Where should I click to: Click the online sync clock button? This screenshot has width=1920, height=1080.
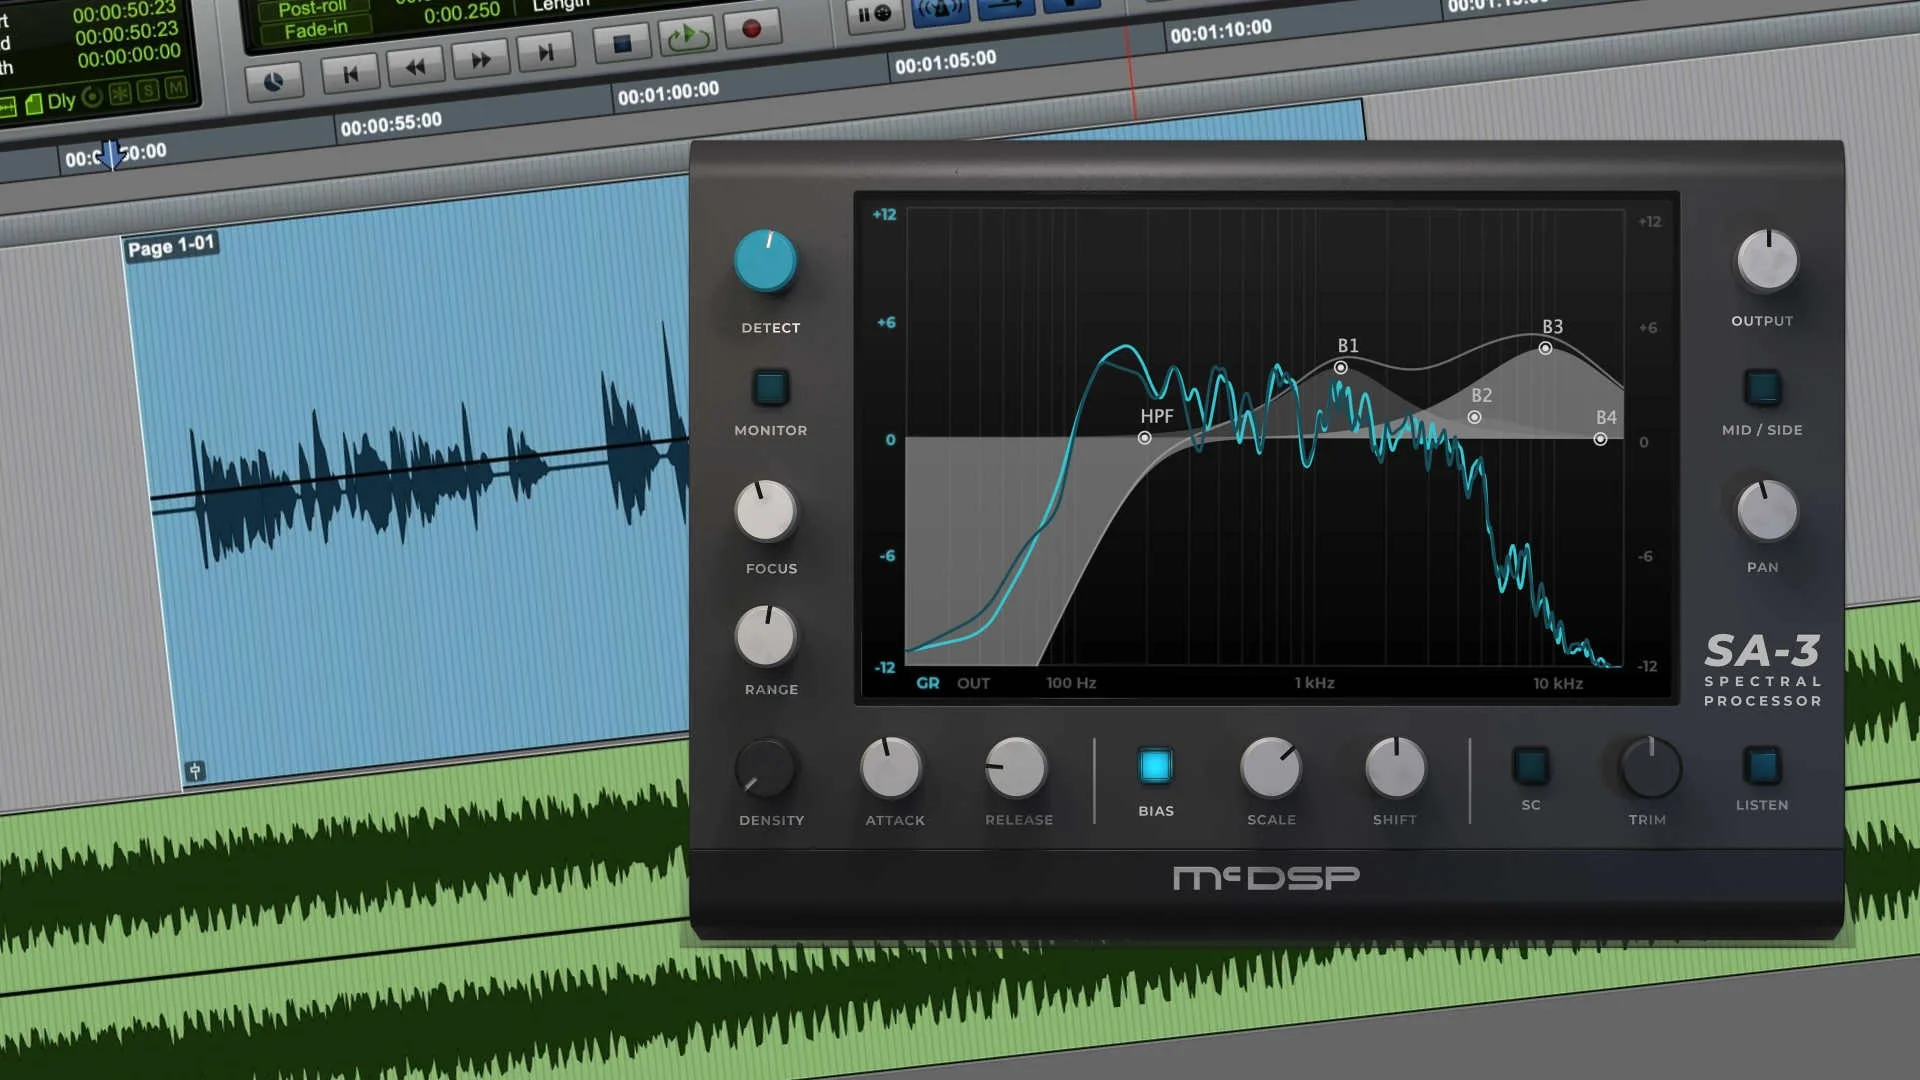point(273,82)
